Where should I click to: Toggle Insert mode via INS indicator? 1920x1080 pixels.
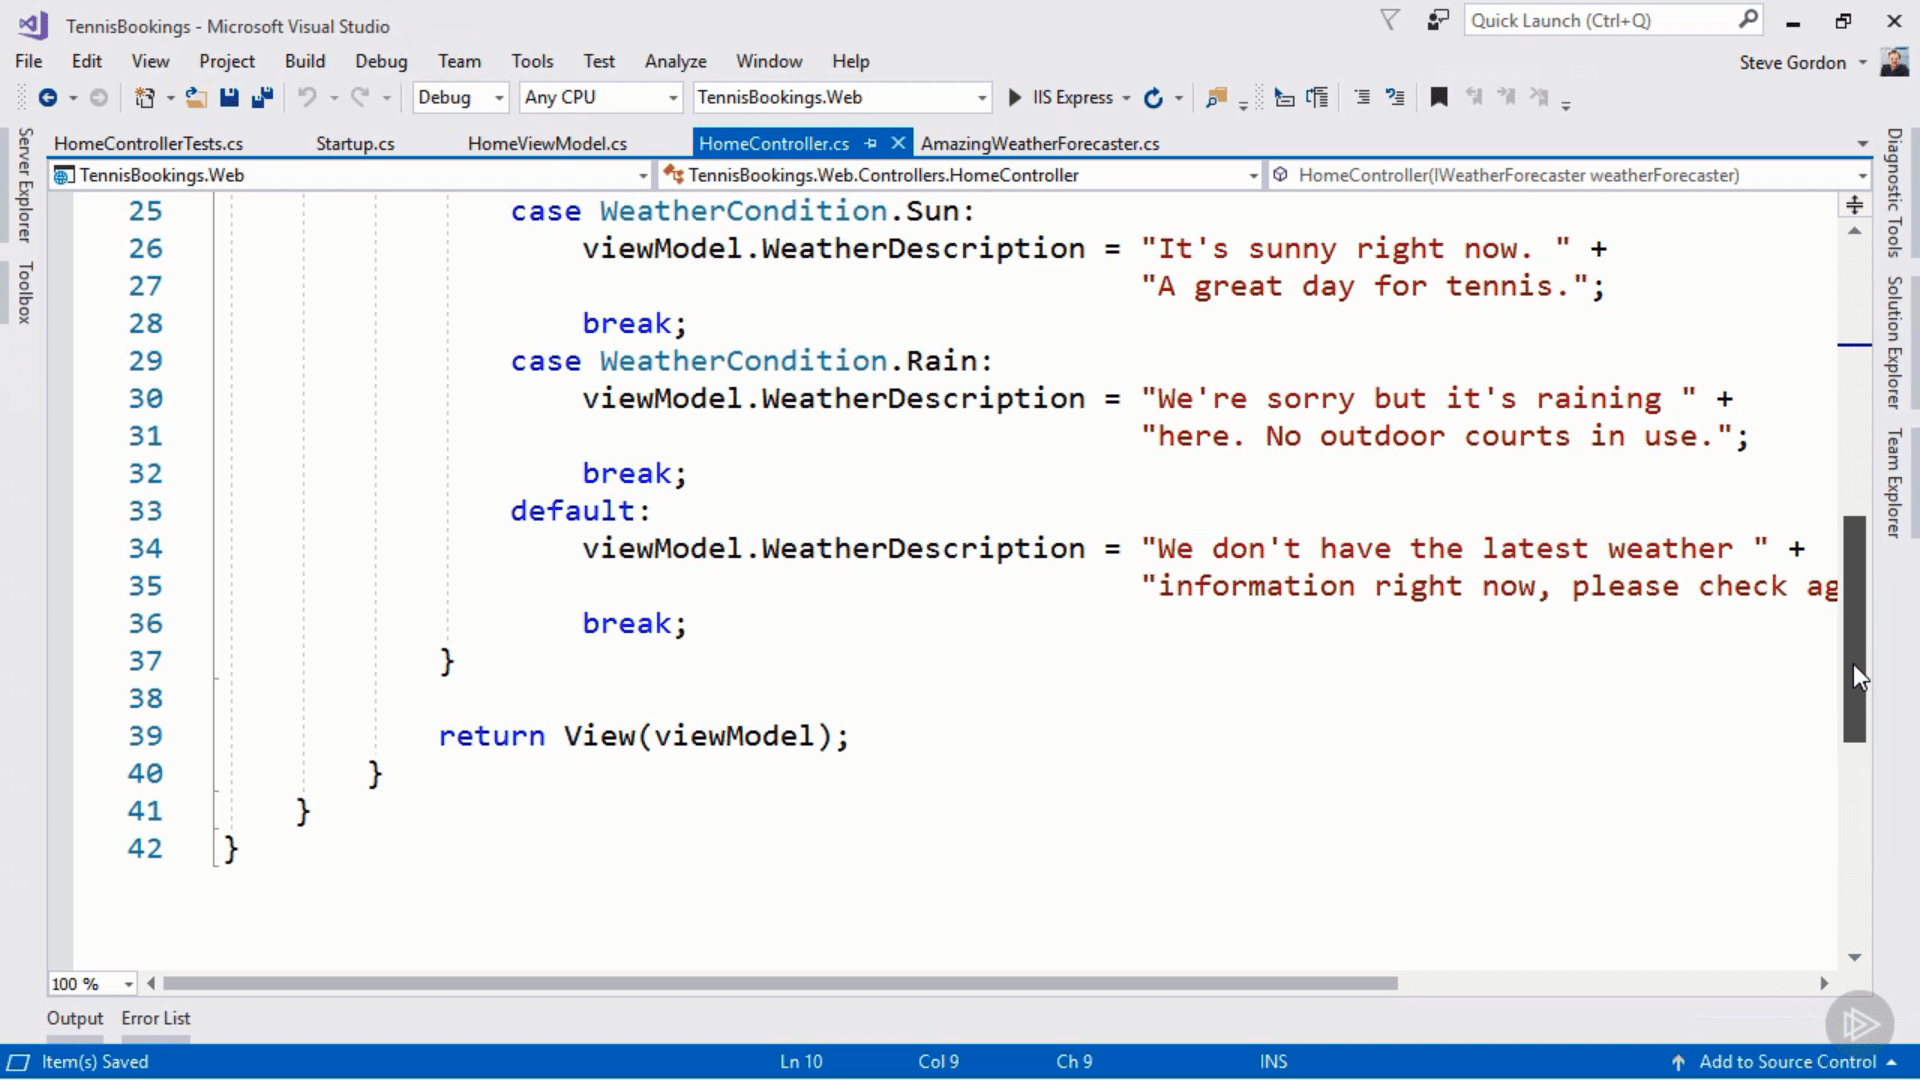pyautogui.click(x=1272, y=1061)
